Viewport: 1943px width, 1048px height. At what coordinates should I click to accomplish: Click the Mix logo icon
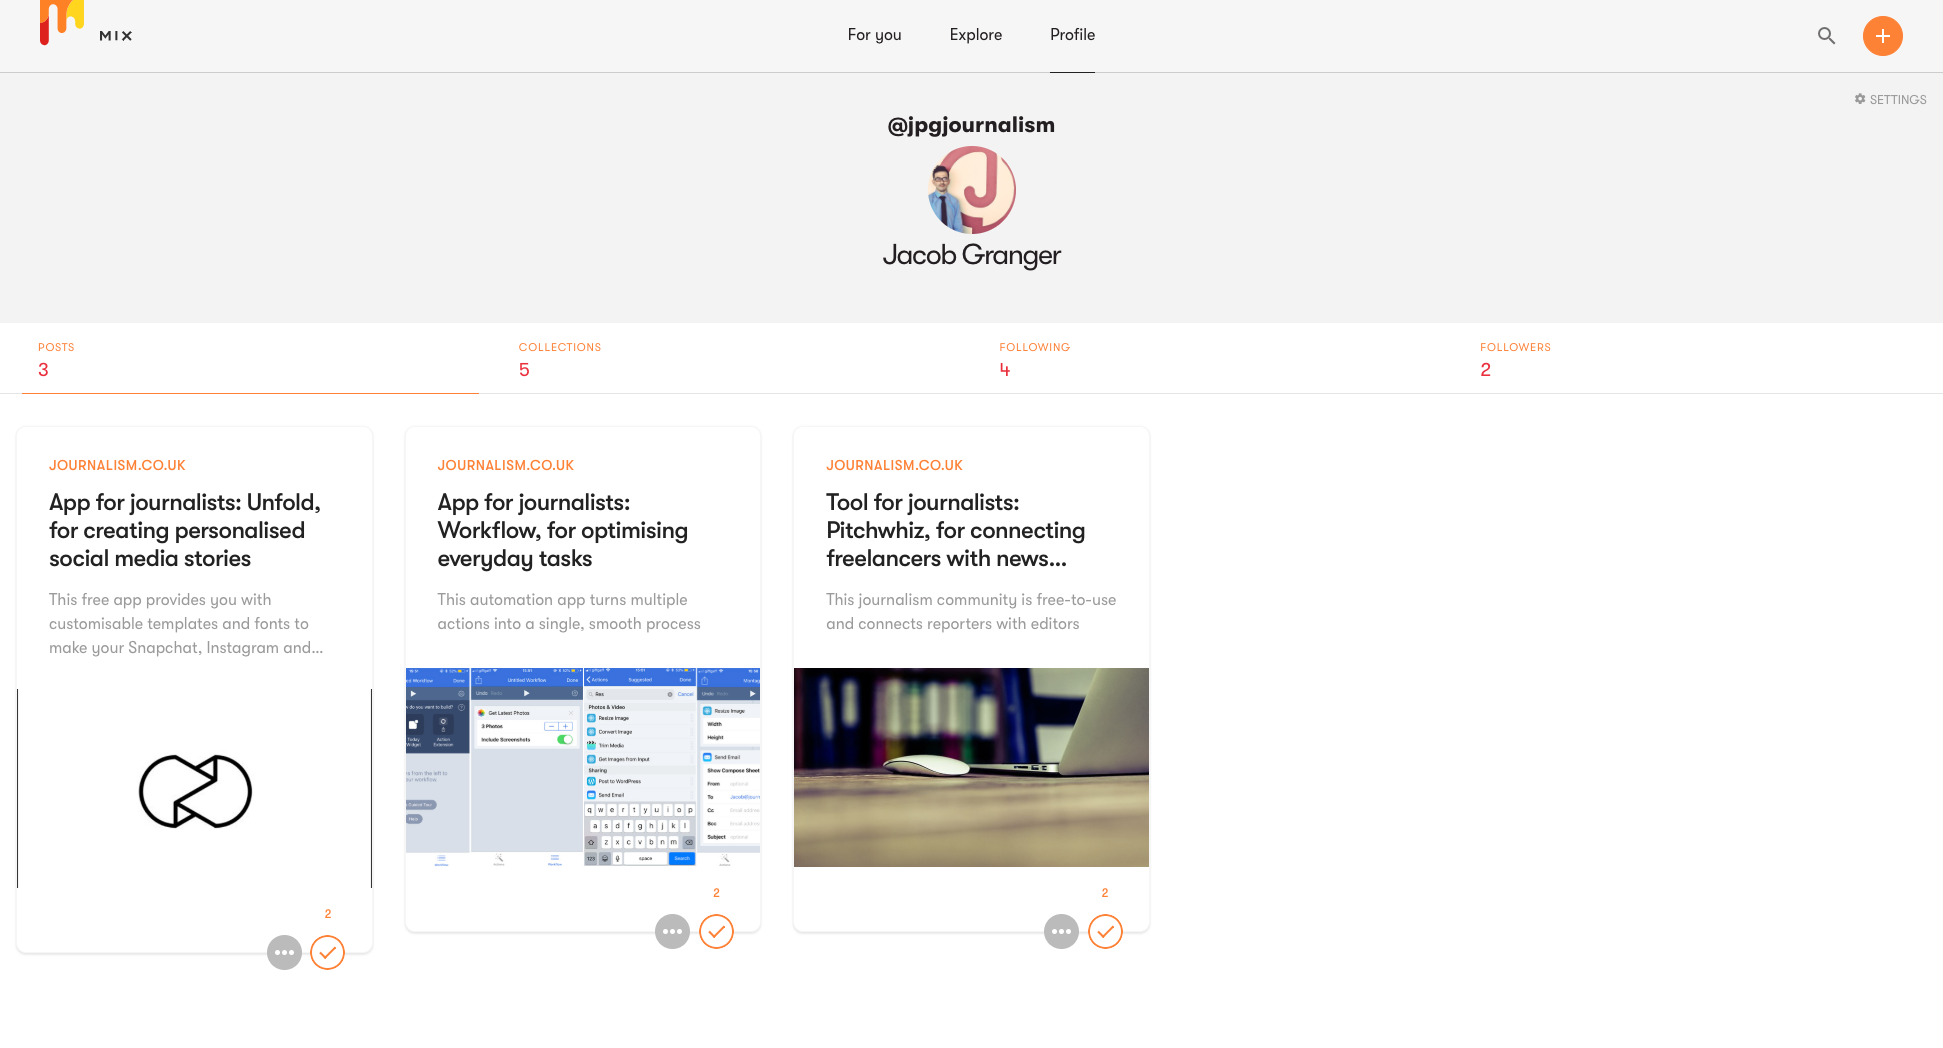click(61, 22)
